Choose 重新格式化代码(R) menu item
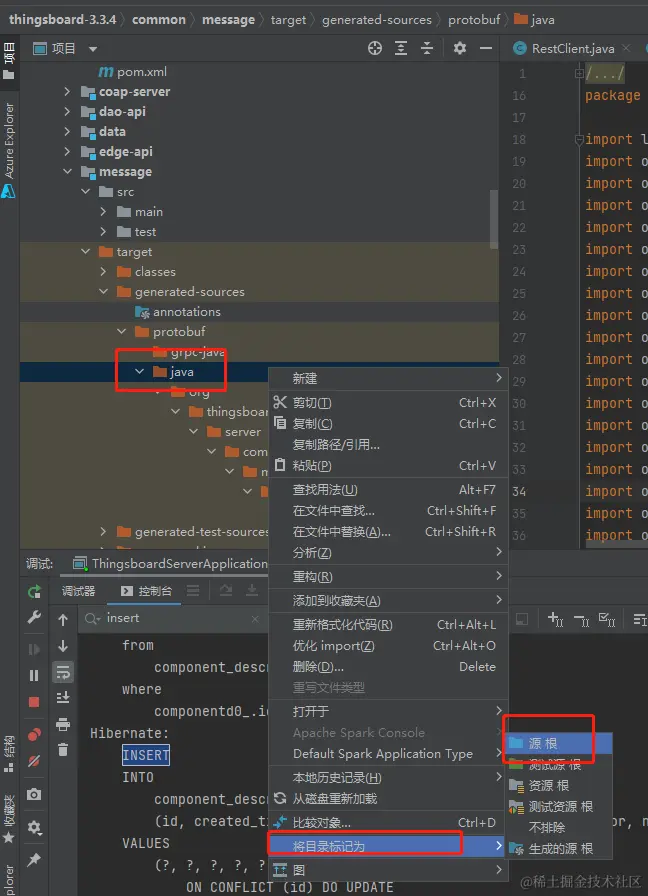648x896 pixels. (x=387, y=625)
